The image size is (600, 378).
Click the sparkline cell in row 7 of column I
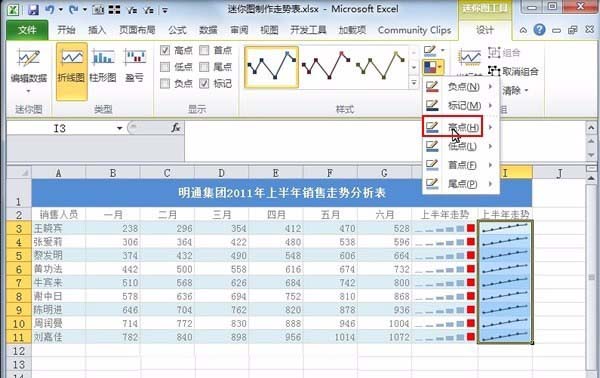coord(505,283)
